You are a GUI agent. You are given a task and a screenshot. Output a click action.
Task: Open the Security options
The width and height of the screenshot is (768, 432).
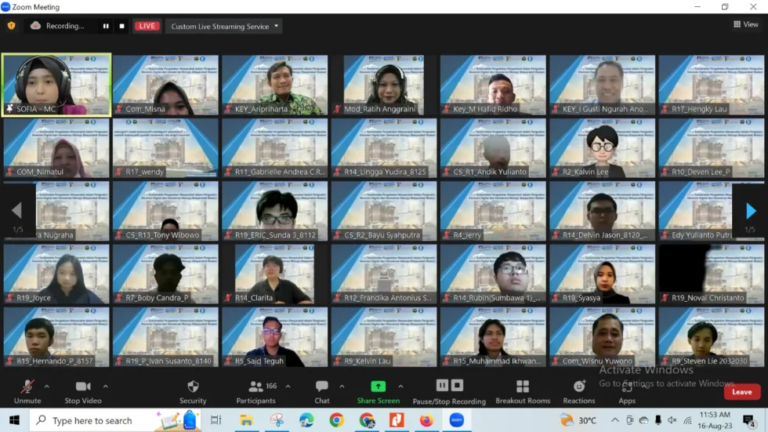(192, 389)
